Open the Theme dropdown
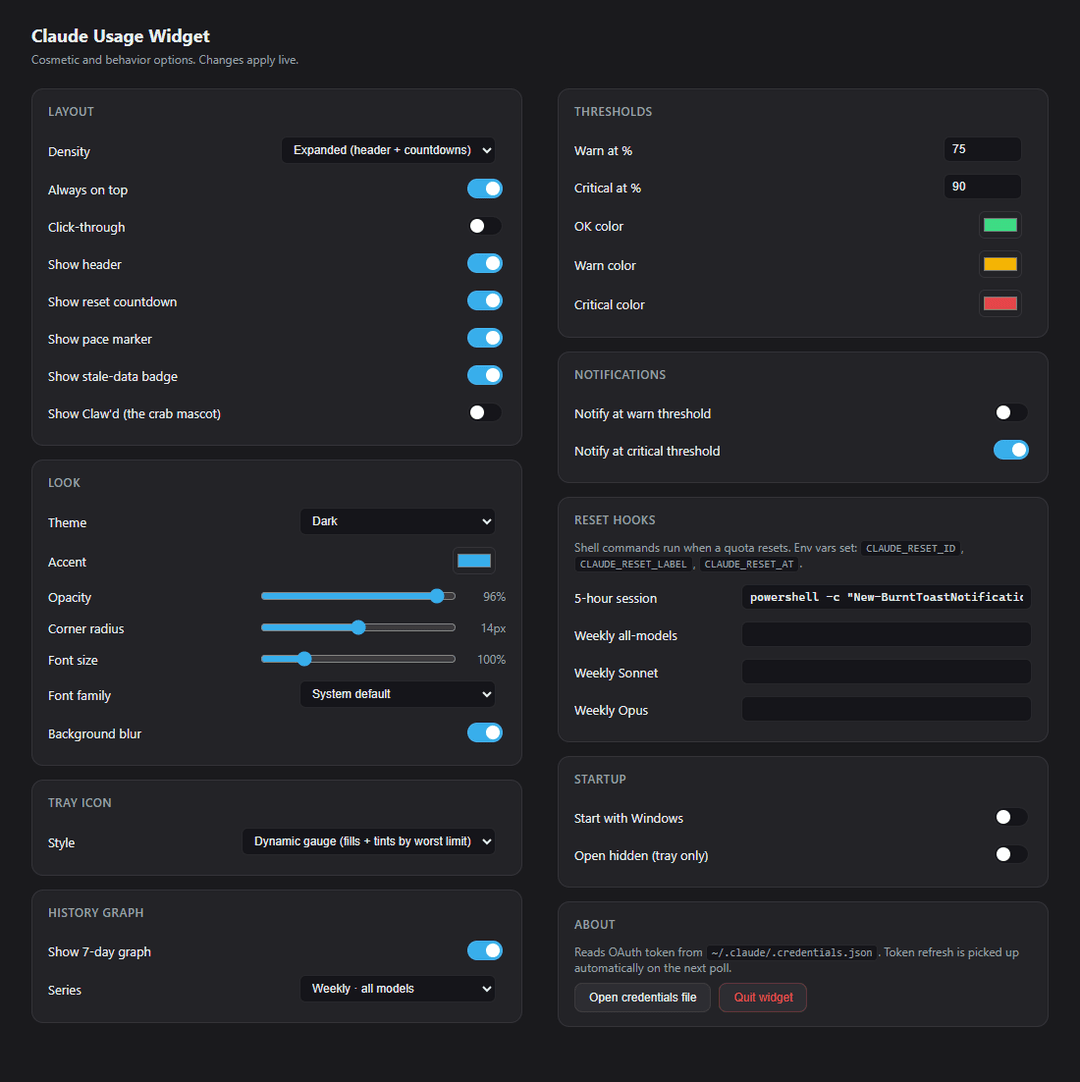 397,521
